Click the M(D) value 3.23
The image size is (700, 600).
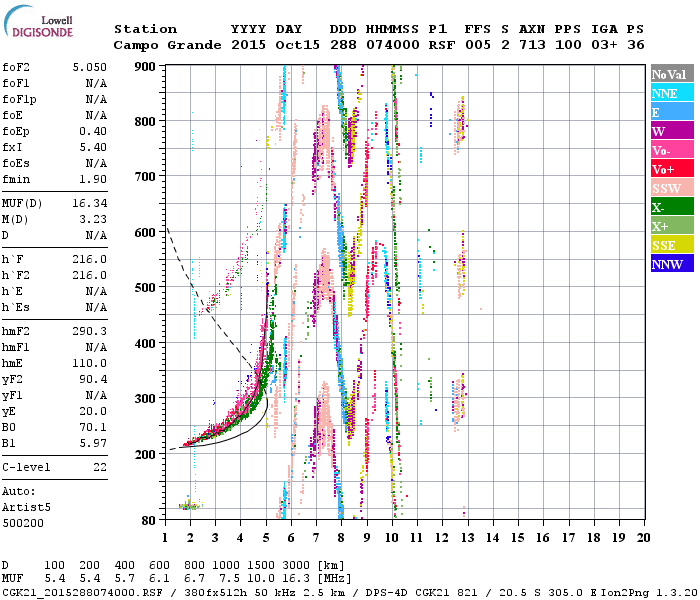pyautogui.click(x=93, y=219)
